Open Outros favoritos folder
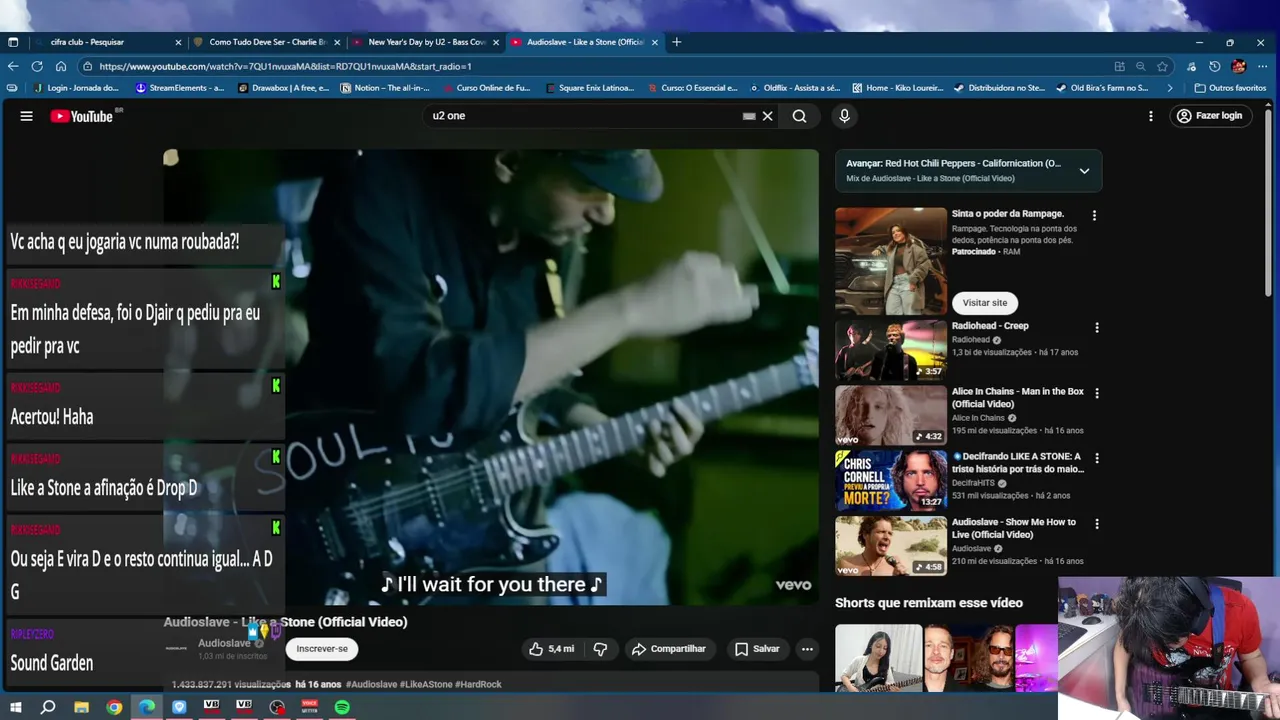 click(1231, 88)
